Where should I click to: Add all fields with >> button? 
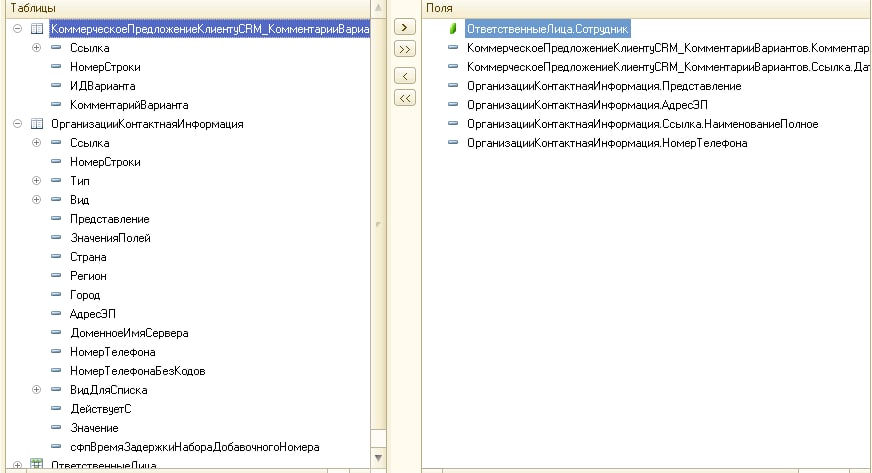pos(404,49)
